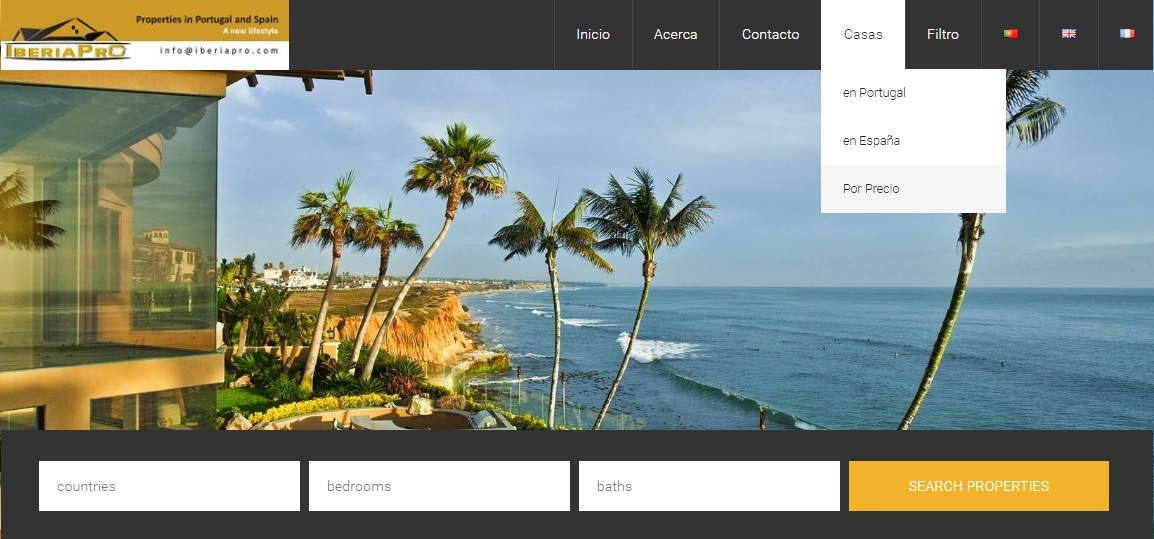
Task: Pick the 'Por Precio' submenu option
Action: click(x=871, y=189)
